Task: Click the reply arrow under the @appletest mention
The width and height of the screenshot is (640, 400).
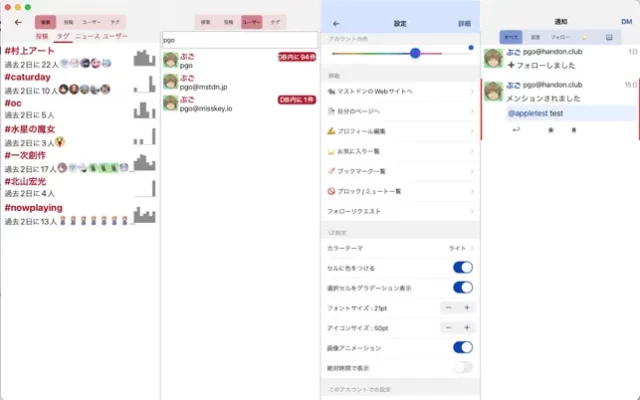Action: [x=517, y=130]
